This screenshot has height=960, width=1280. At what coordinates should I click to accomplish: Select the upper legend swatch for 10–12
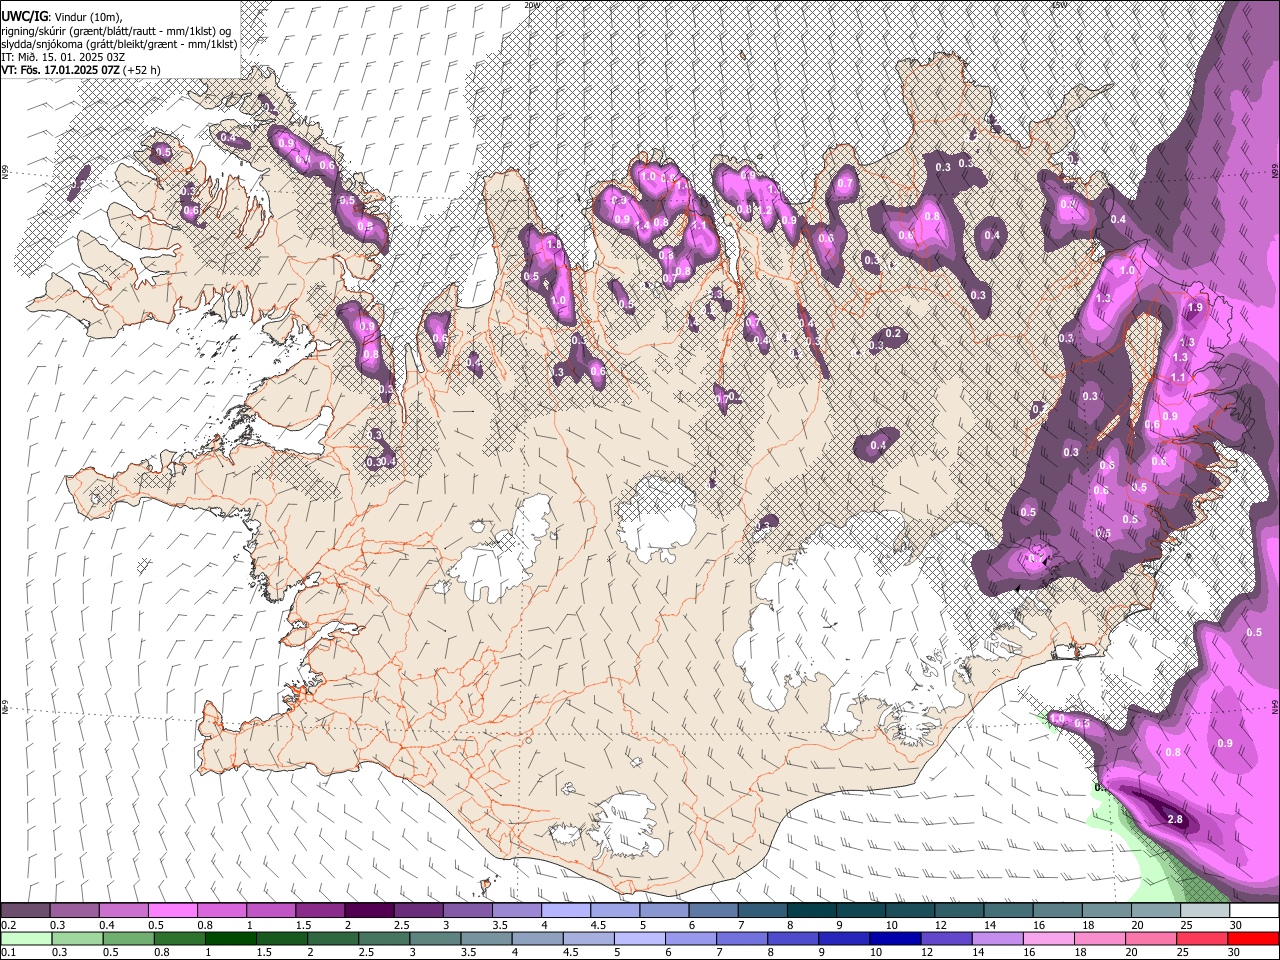pyautogui.click(x=909, y=910)
